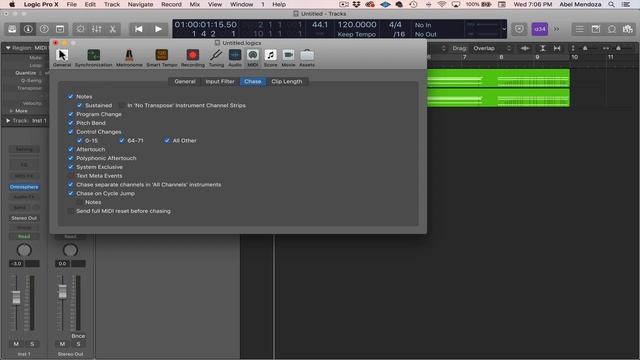Click the Inst 1 volume fader
This screenshot has height=360, width=640.
16,297
